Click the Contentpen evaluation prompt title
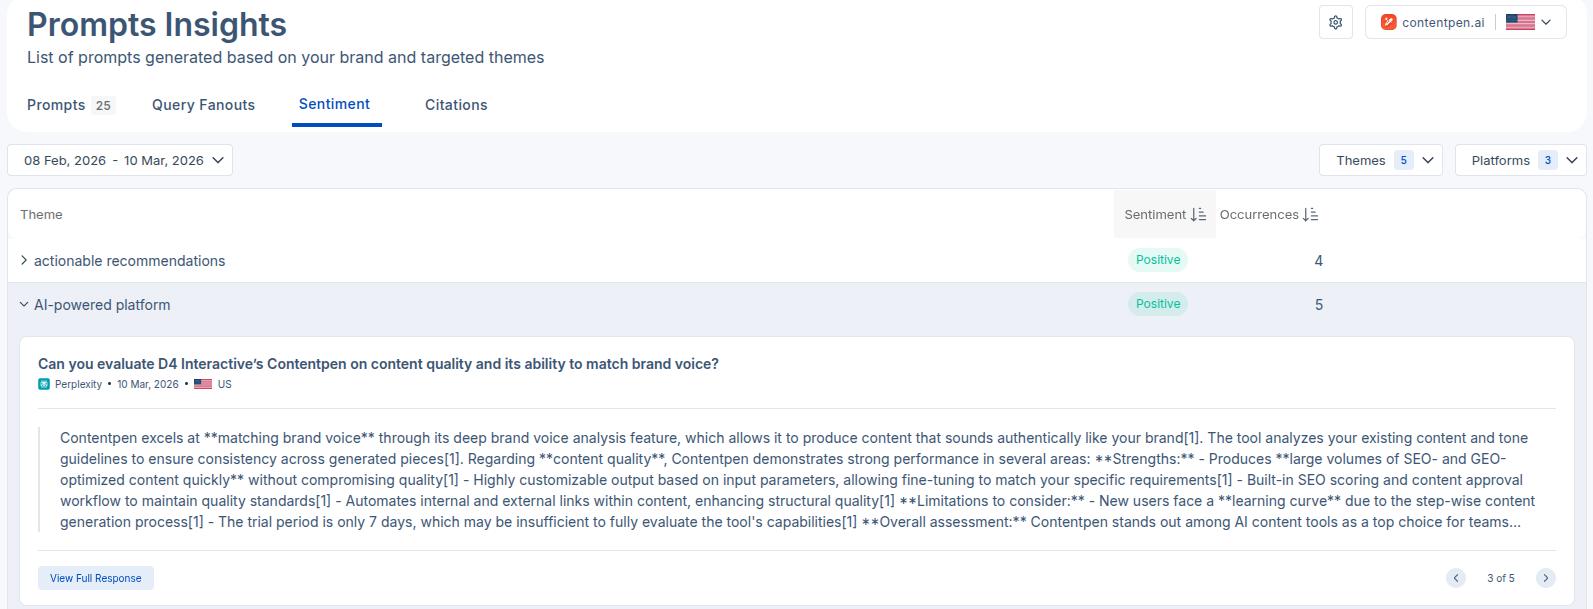 point(378,364)
